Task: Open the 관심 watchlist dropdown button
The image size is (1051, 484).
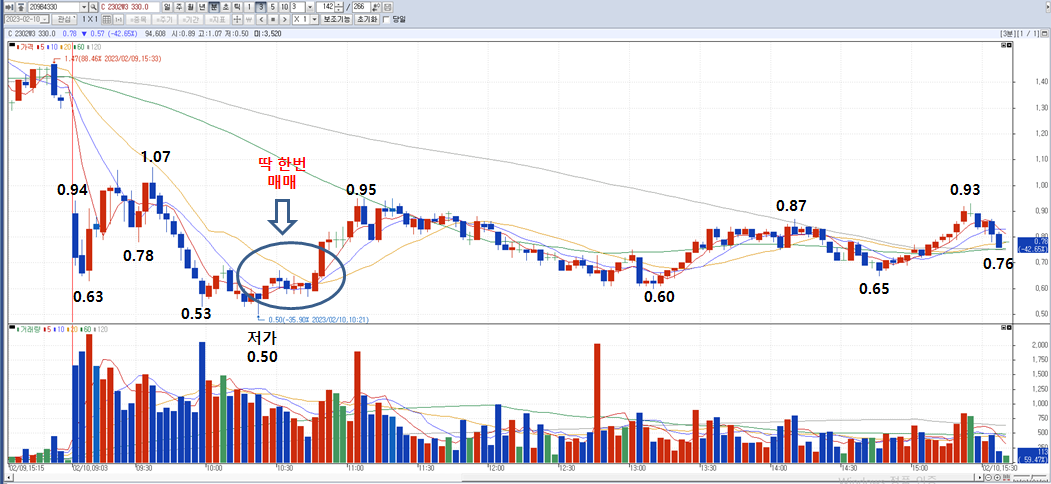Action: (x=64, y=19)
